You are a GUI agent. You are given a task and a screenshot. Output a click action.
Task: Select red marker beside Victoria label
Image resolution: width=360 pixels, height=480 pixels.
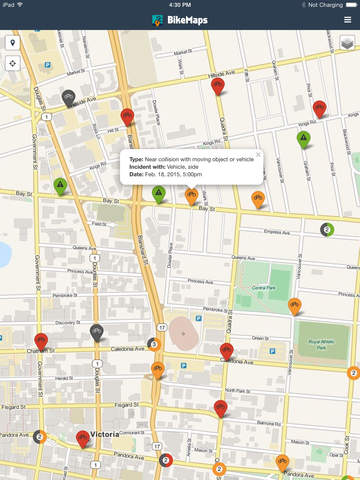(83, 439)
